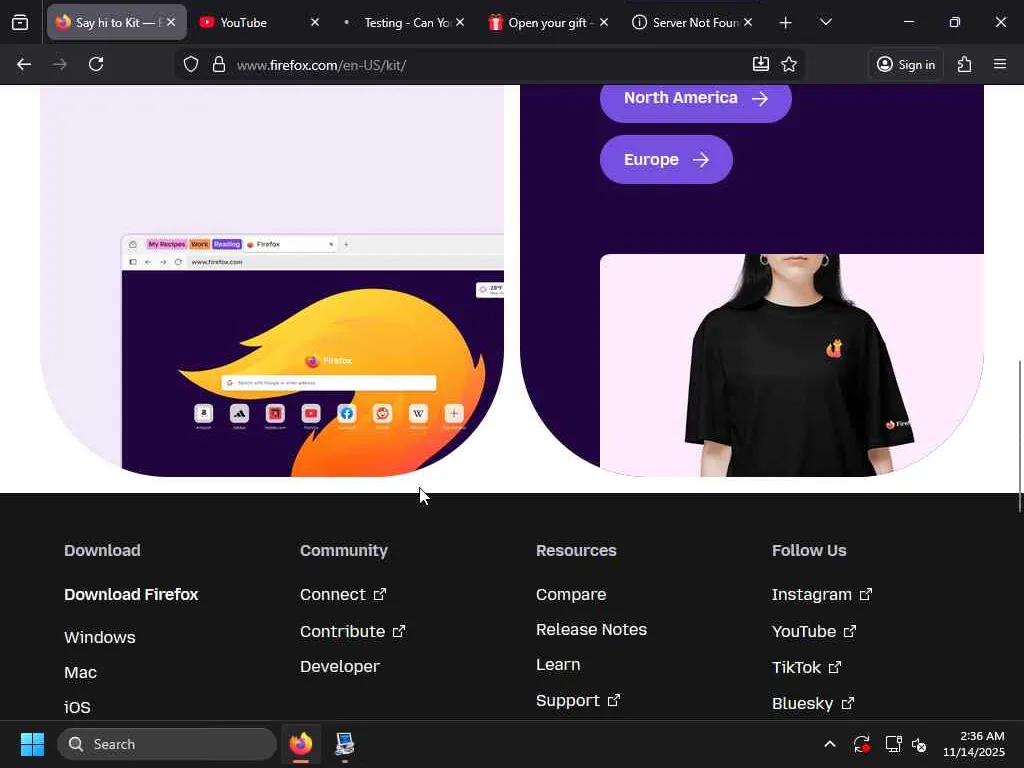This screenshot has height=768, width=1024.
Task: Open the Connect community link
Action: tap(343, 594)
